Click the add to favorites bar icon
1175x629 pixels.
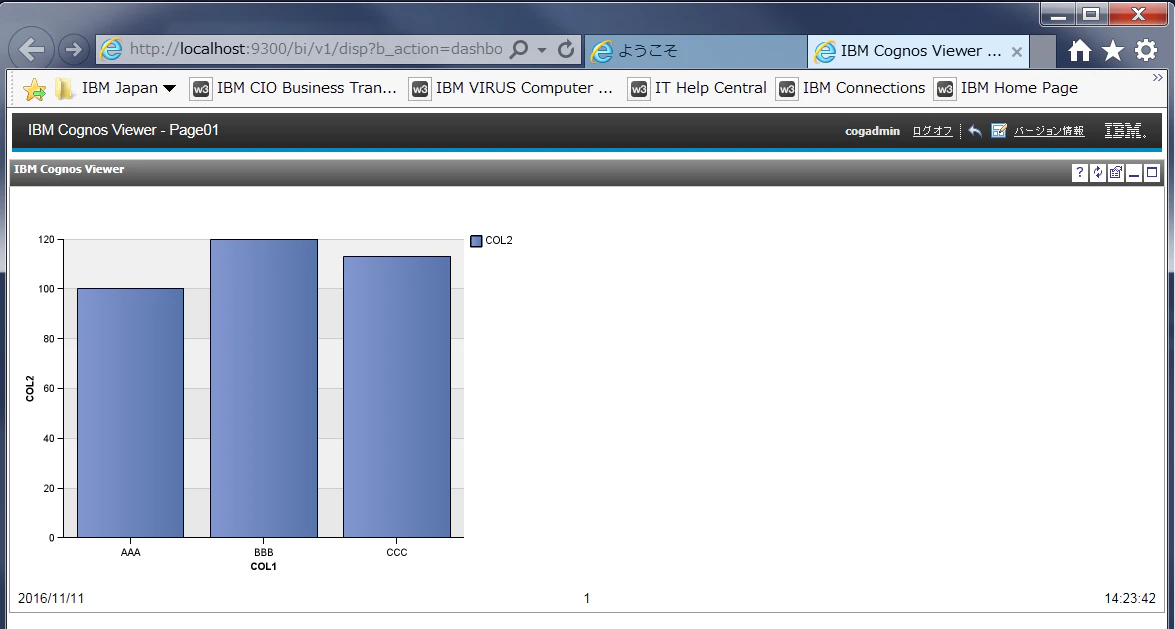tap(34, 89)
